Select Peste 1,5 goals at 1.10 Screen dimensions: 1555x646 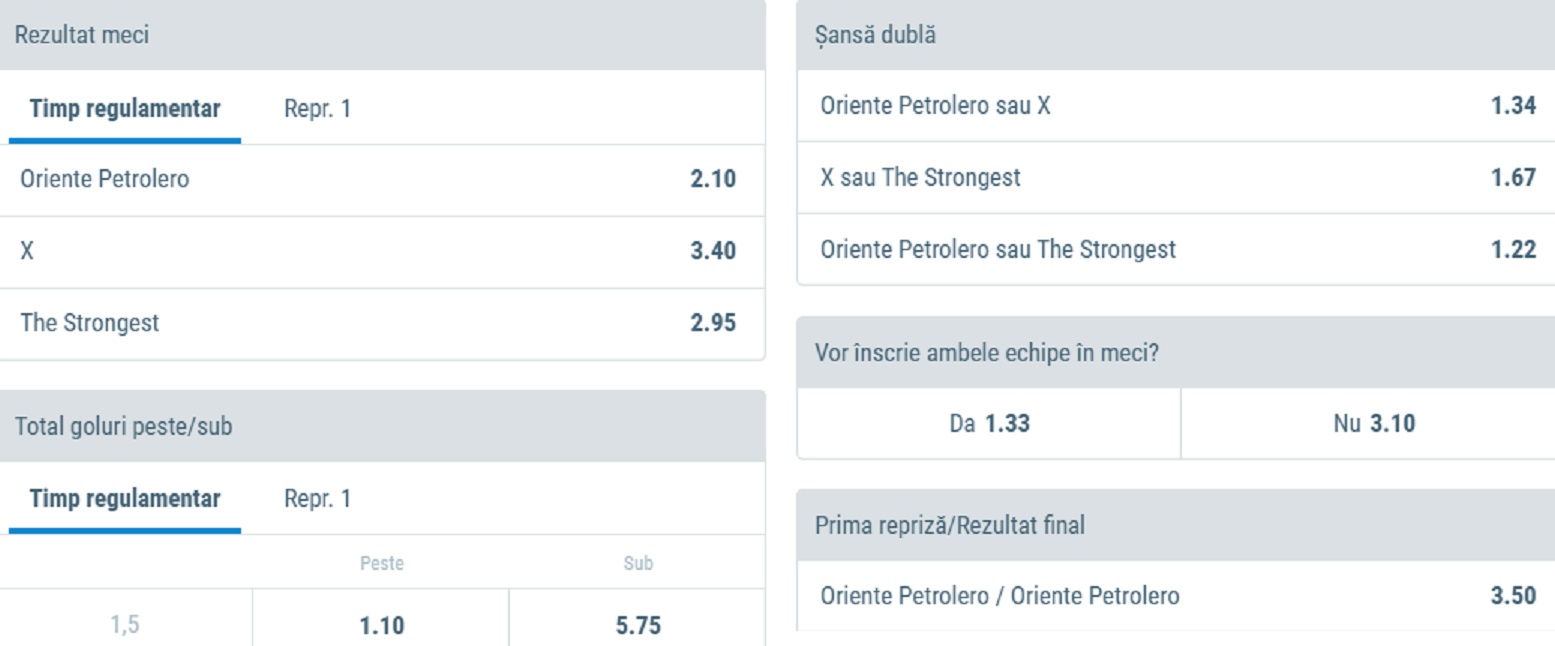pos(381,625)
